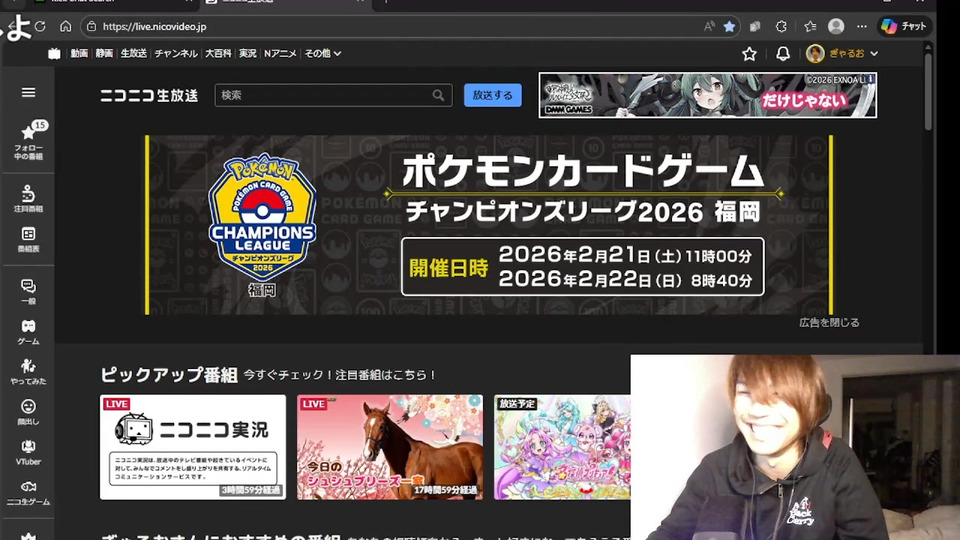Open the 動画 menu item

point(79,53)
